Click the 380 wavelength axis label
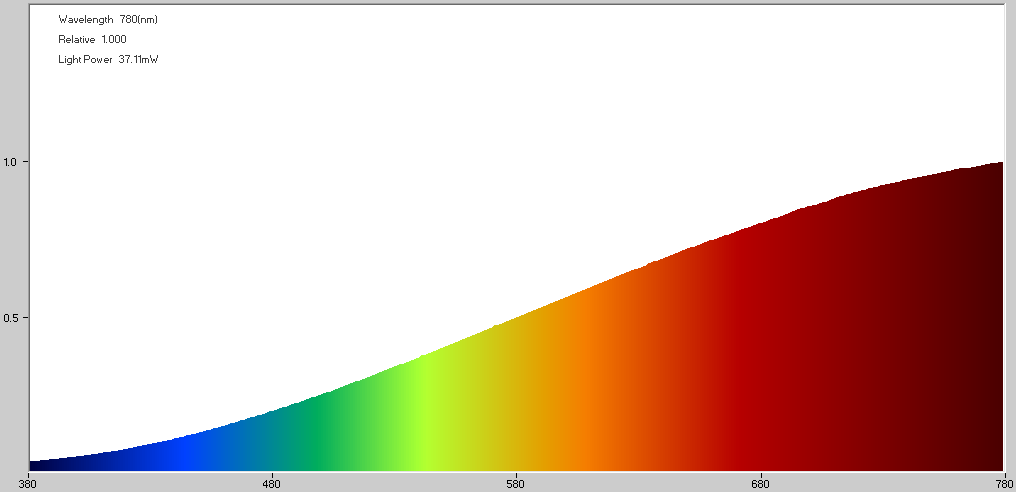The height and width of the screenshot is (492, 1016). pyautogui.click(x=28, y=484)
